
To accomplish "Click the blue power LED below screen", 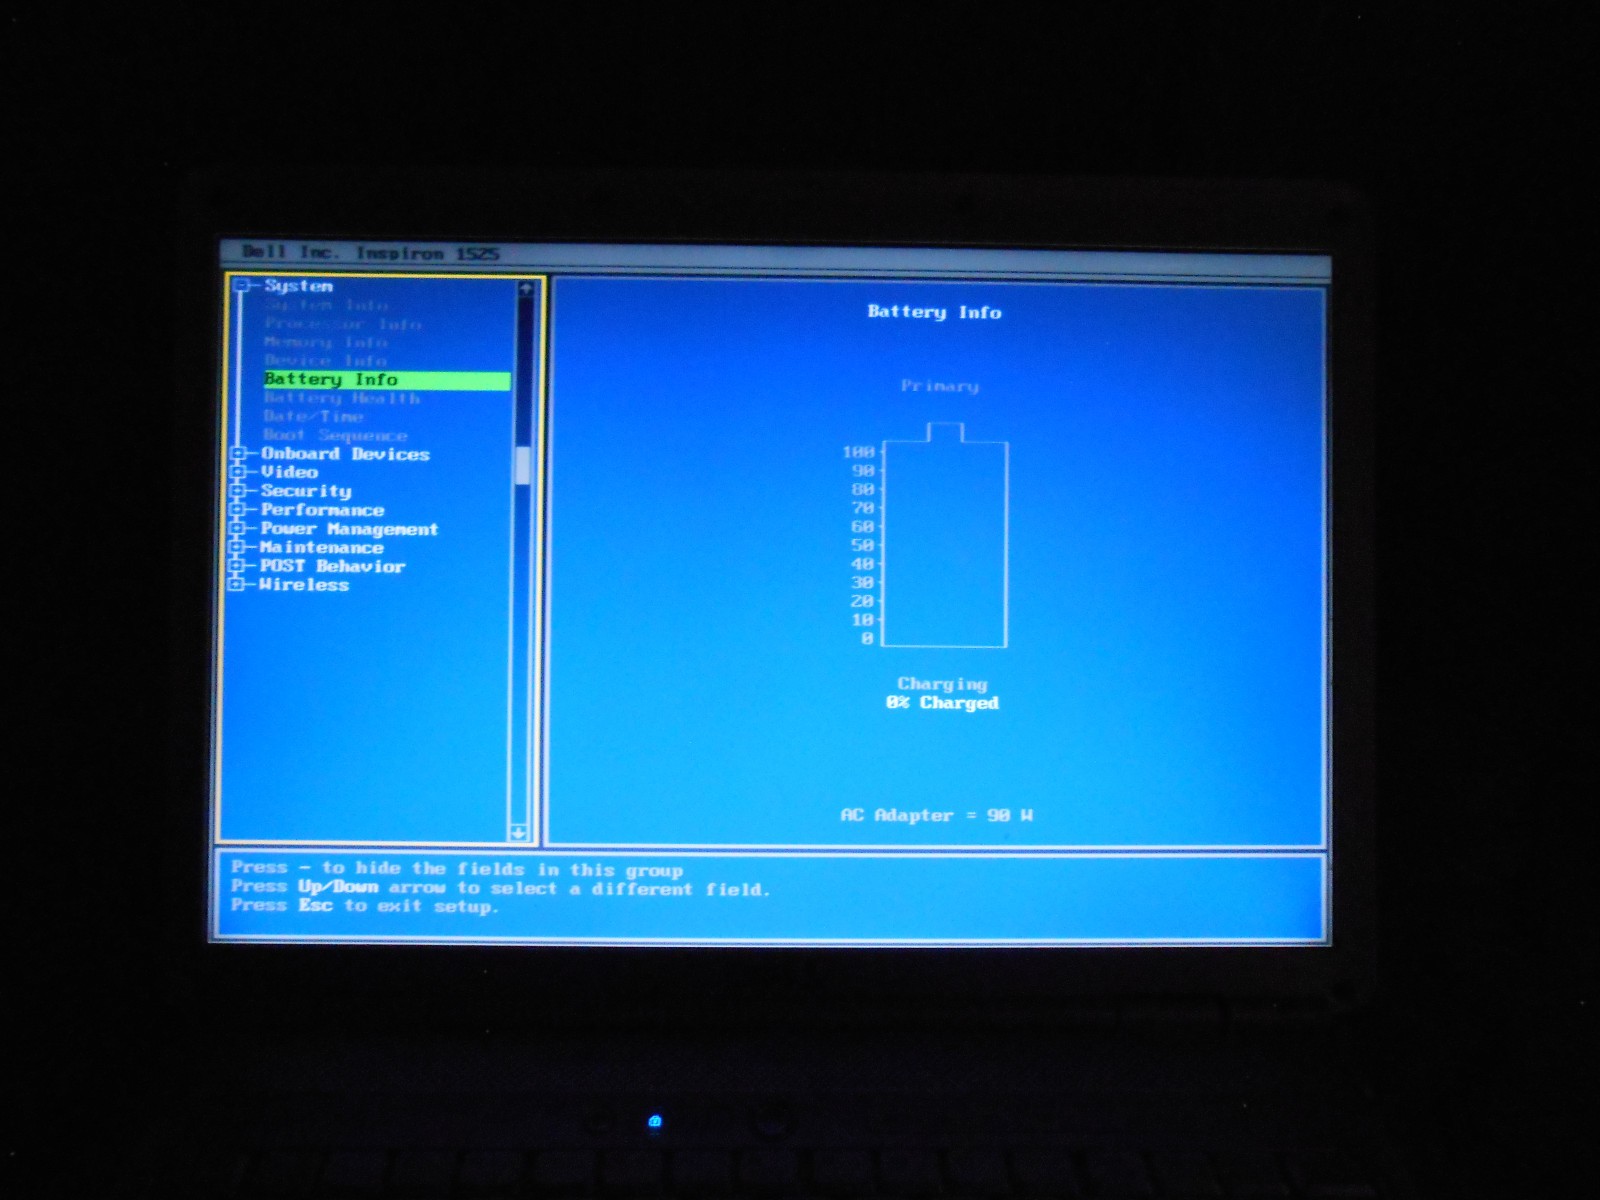I will pos(655,1121).
